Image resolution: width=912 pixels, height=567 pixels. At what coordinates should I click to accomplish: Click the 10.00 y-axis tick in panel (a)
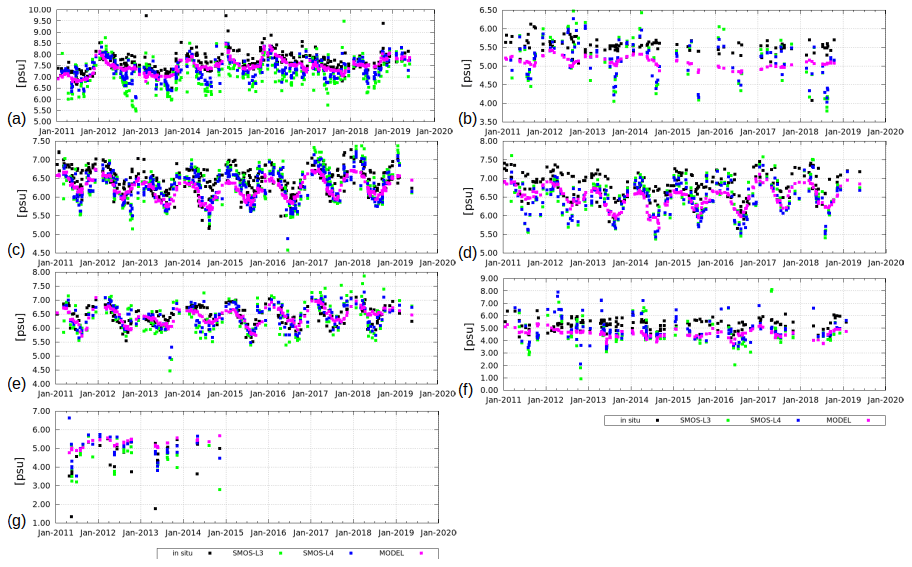40,10
